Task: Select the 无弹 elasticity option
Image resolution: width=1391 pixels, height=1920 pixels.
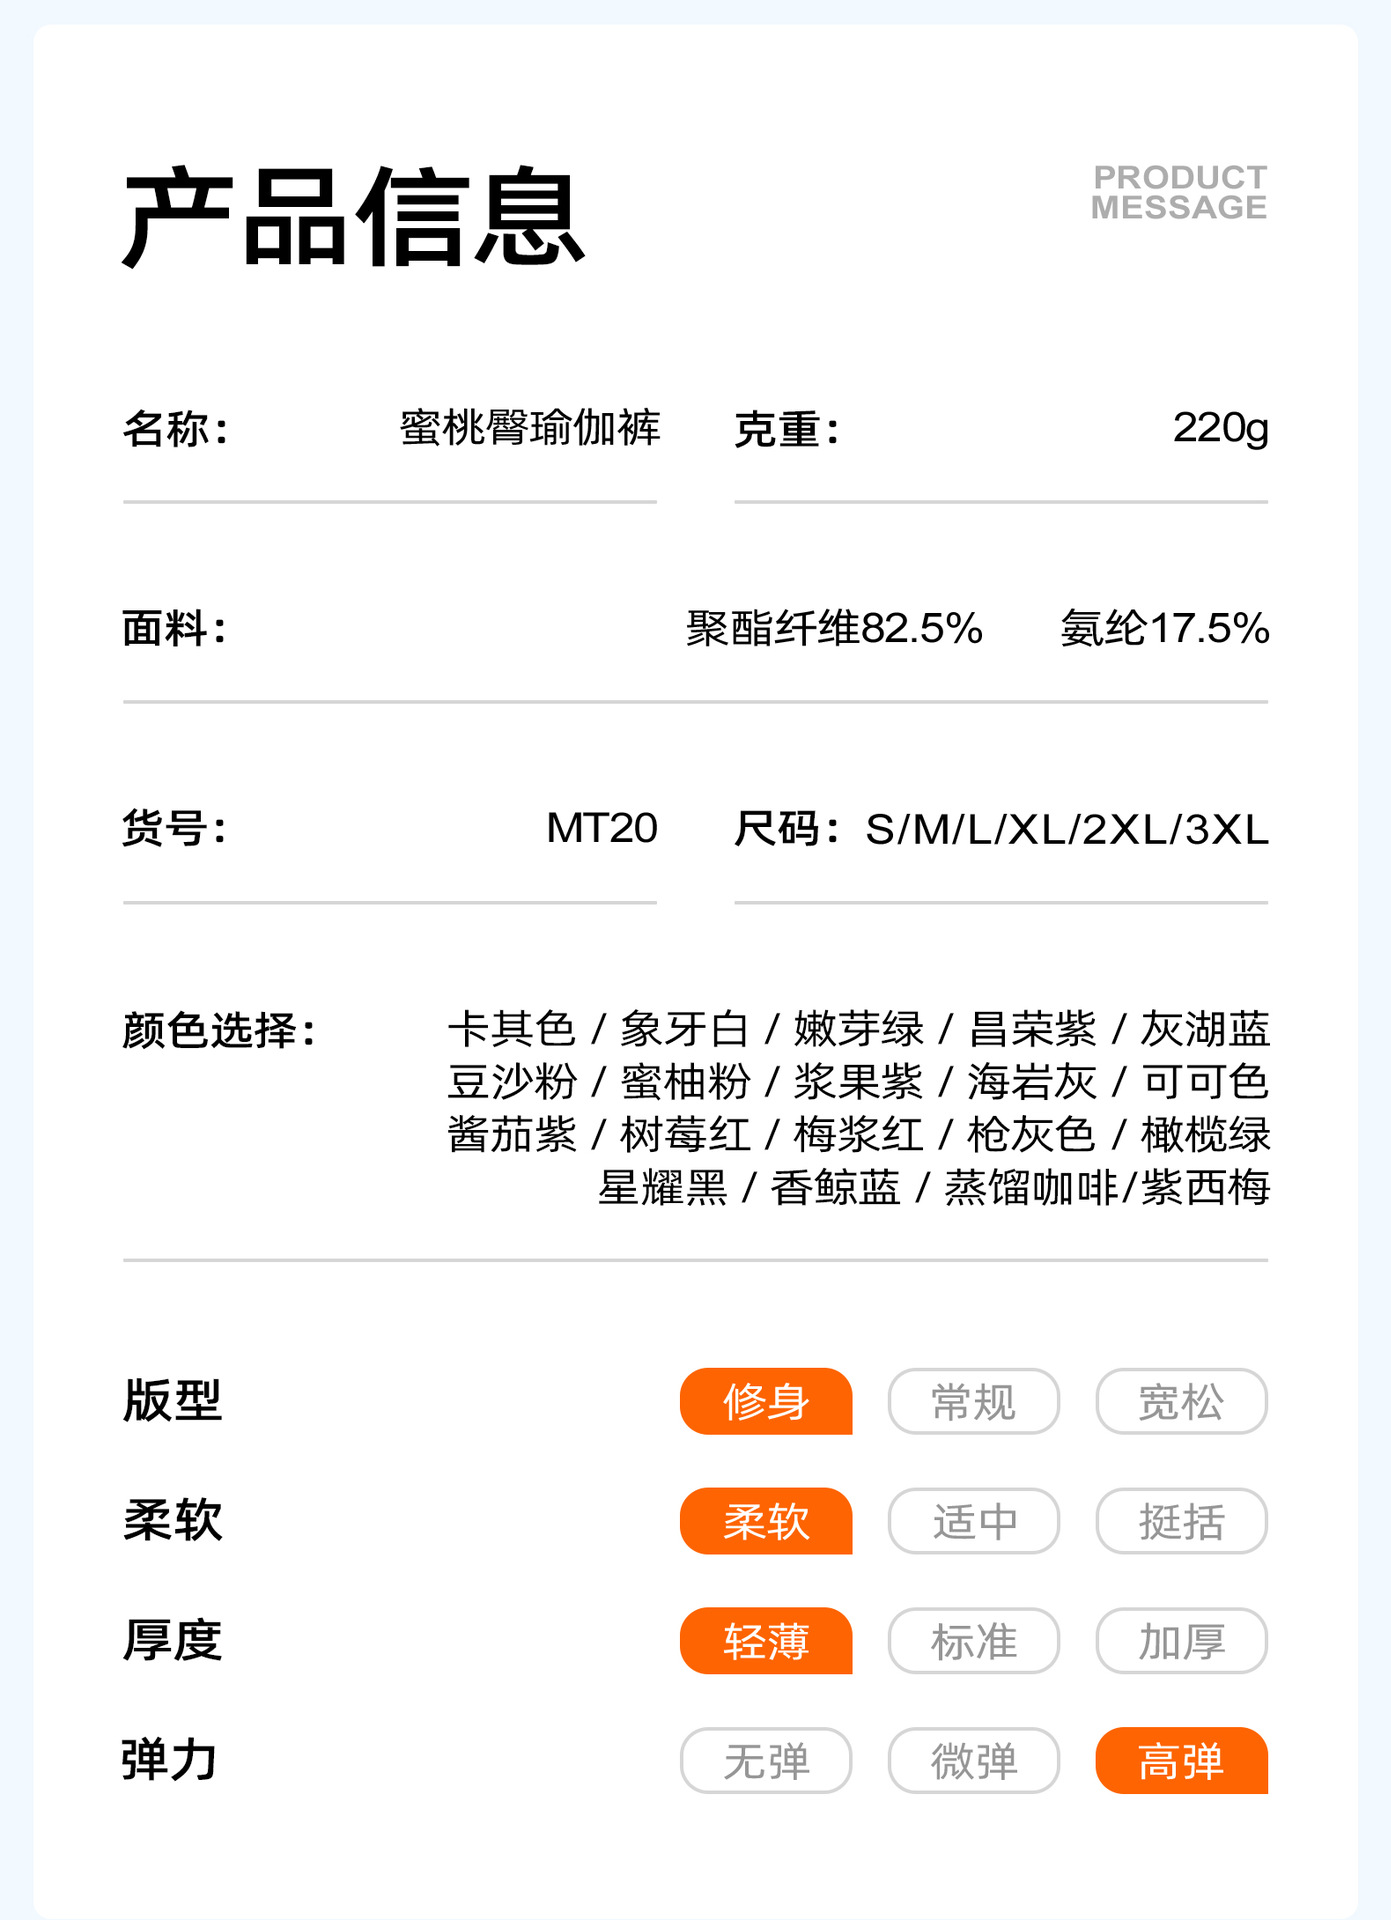Action: [x=766, y=1761]
